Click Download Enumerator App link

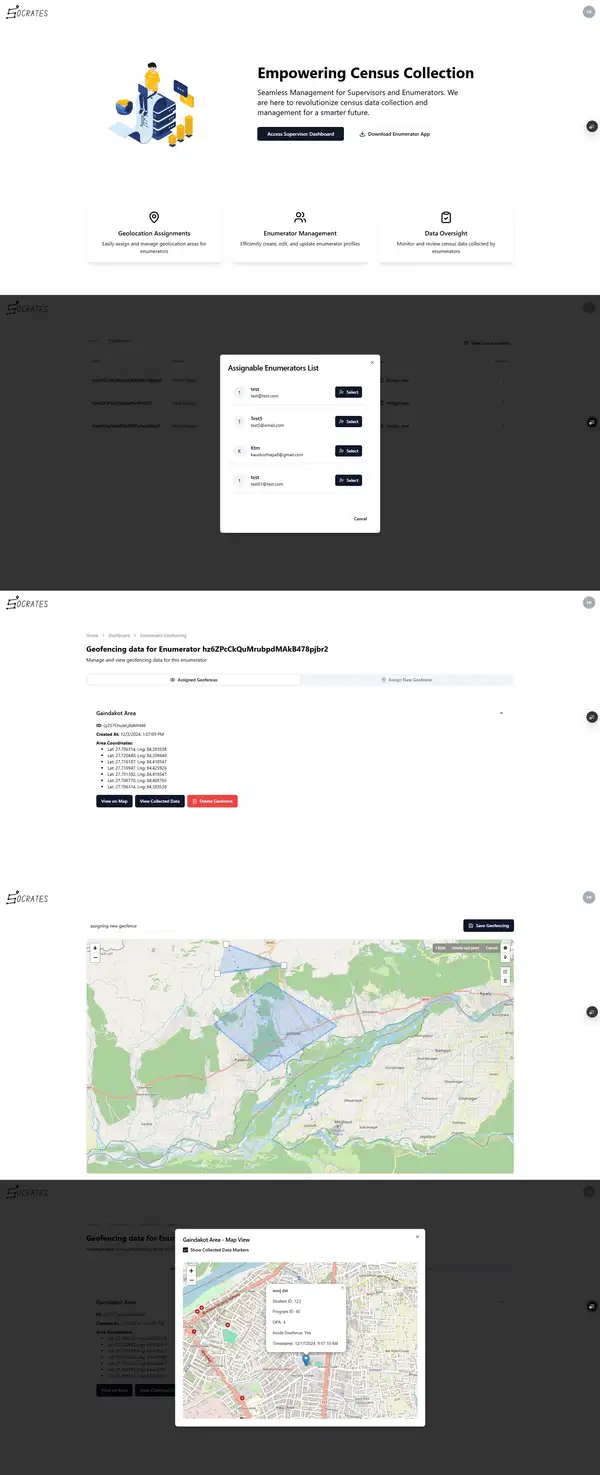[394, 133]
